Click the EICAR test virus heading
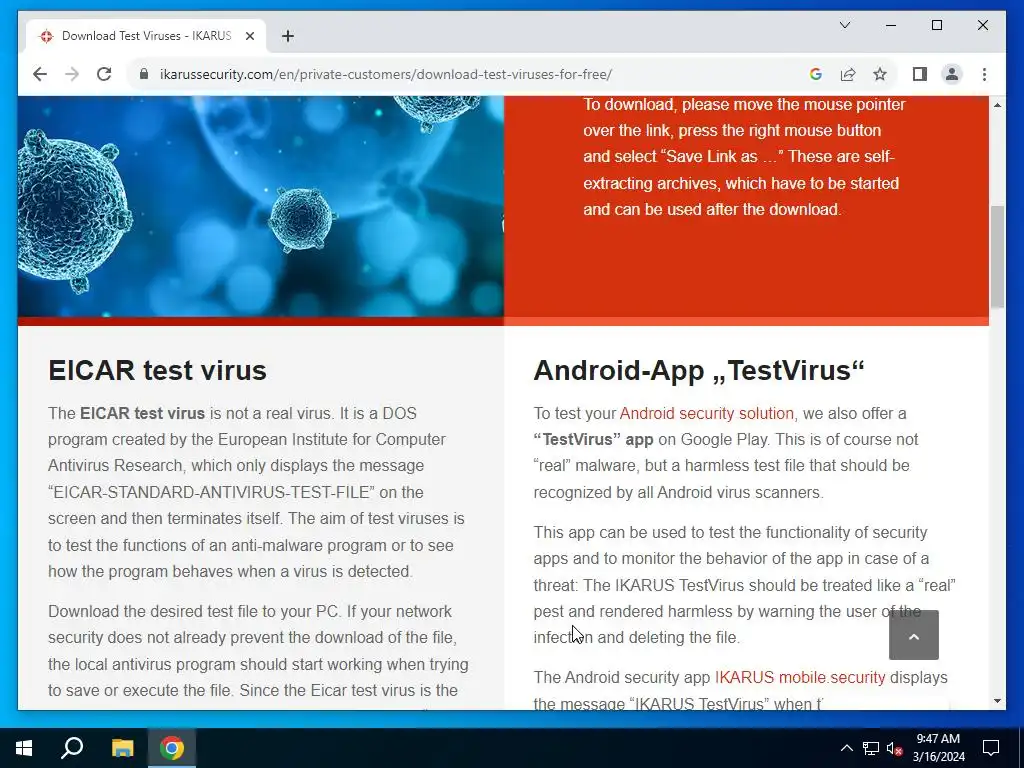This screenshot has height=768, width=1024. coord(157,370)
